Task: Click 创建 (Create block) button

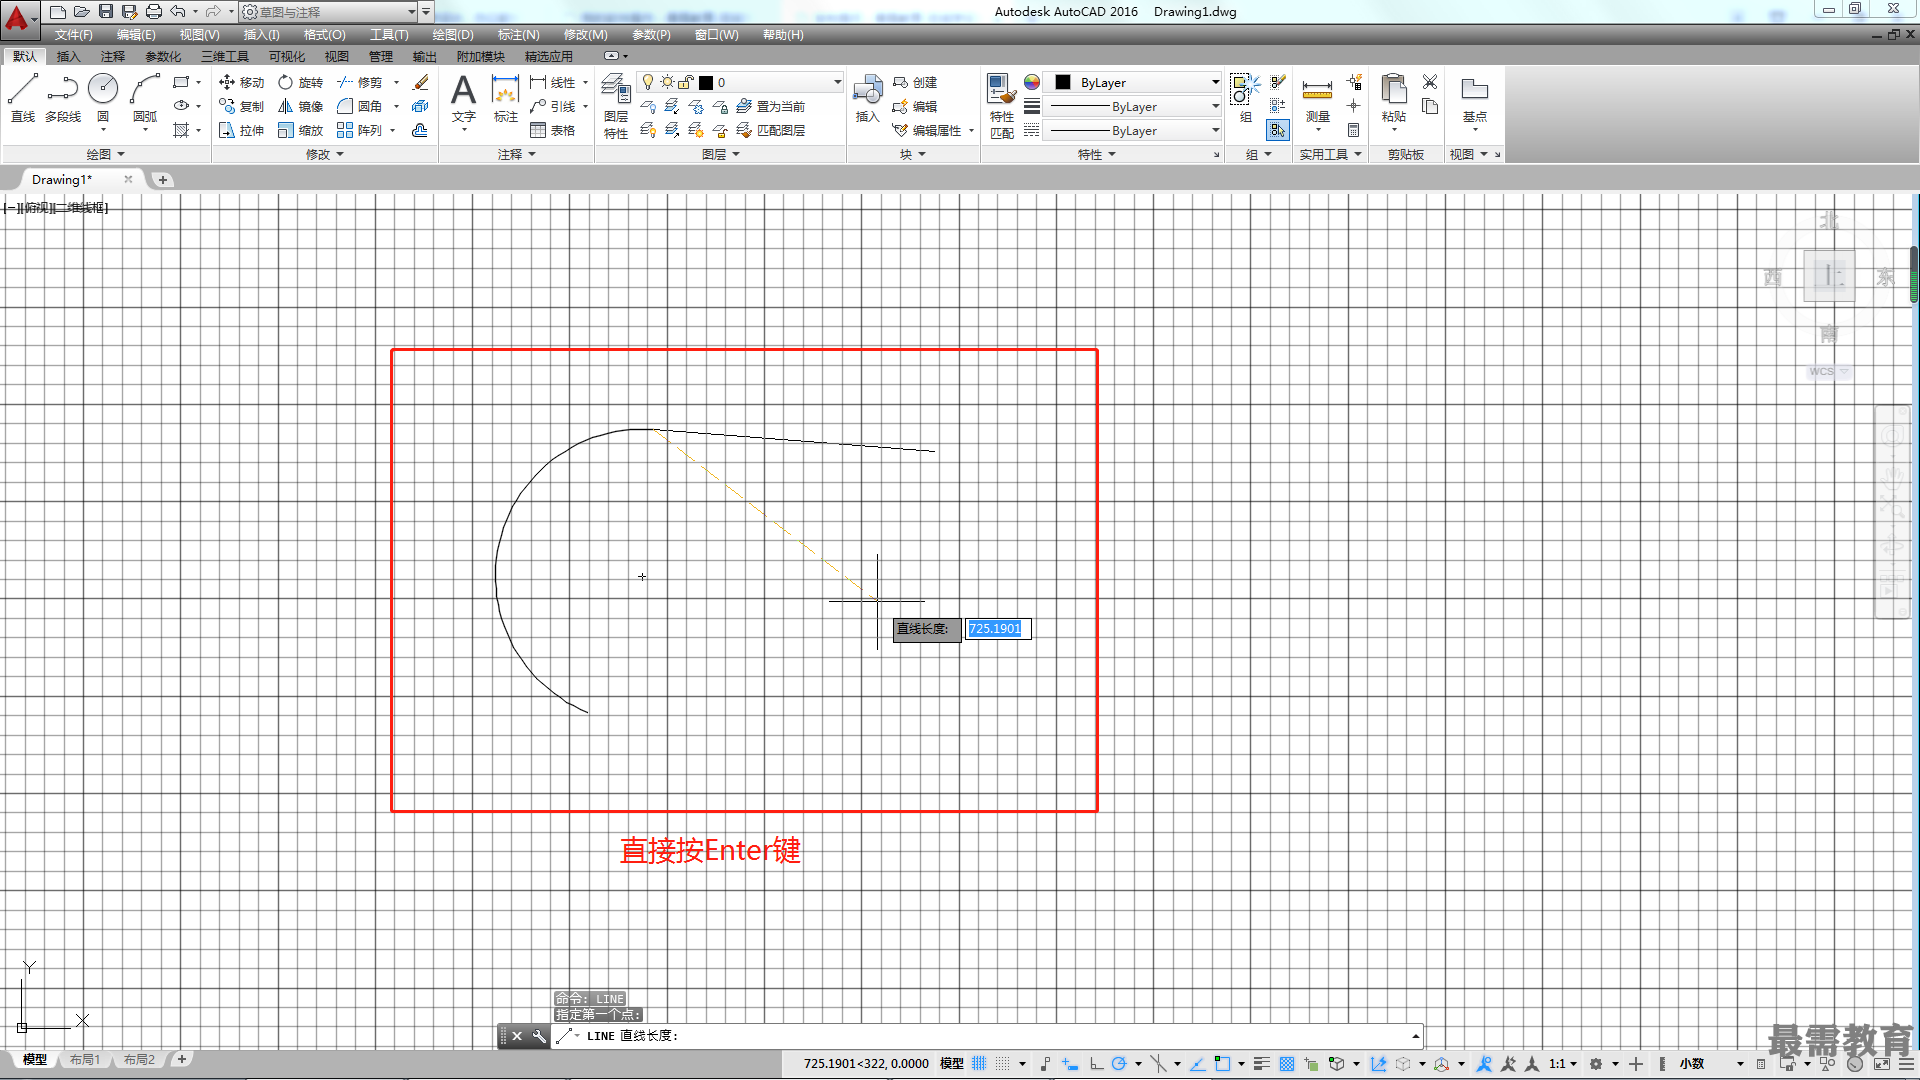Action: [x=915, y=82]
